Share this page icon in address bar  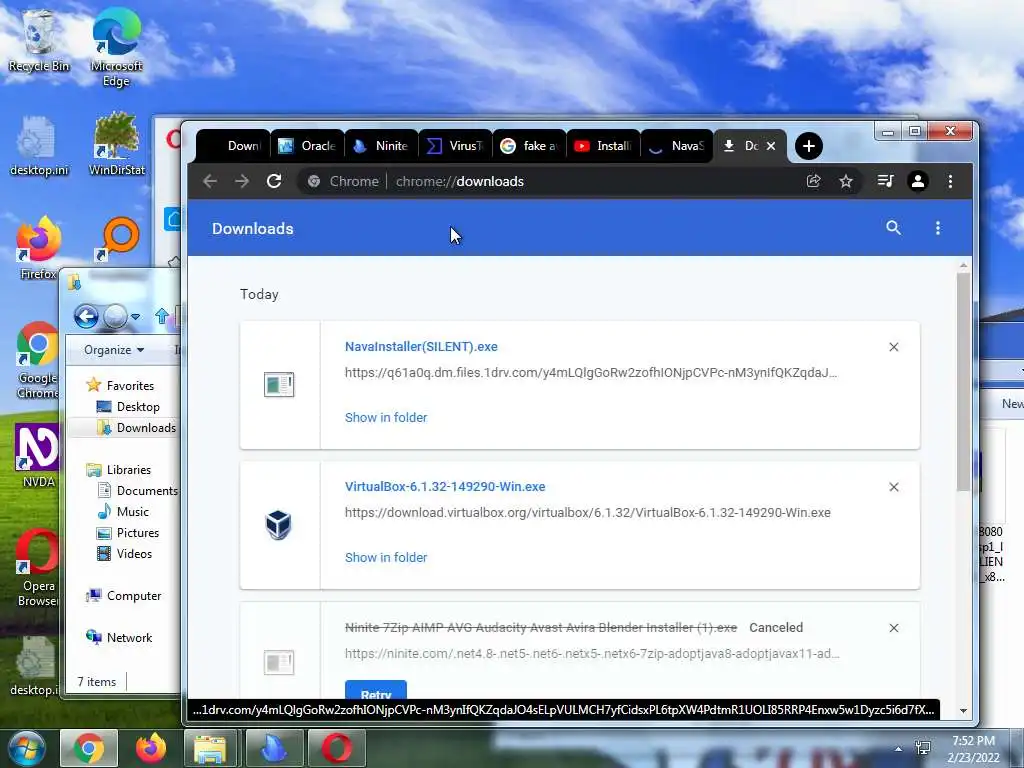point(814,181)
